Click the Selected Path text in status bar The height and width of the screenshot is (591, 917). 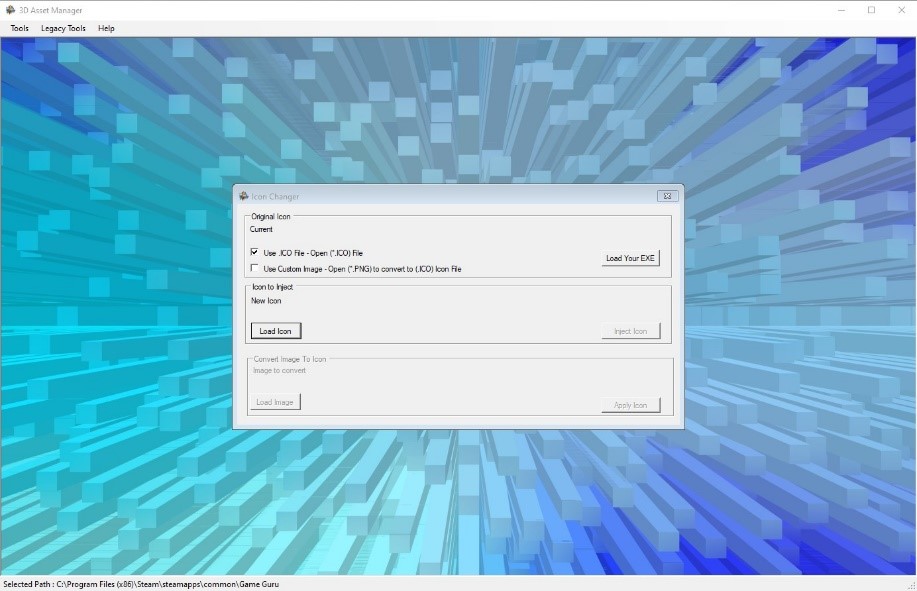140,584
